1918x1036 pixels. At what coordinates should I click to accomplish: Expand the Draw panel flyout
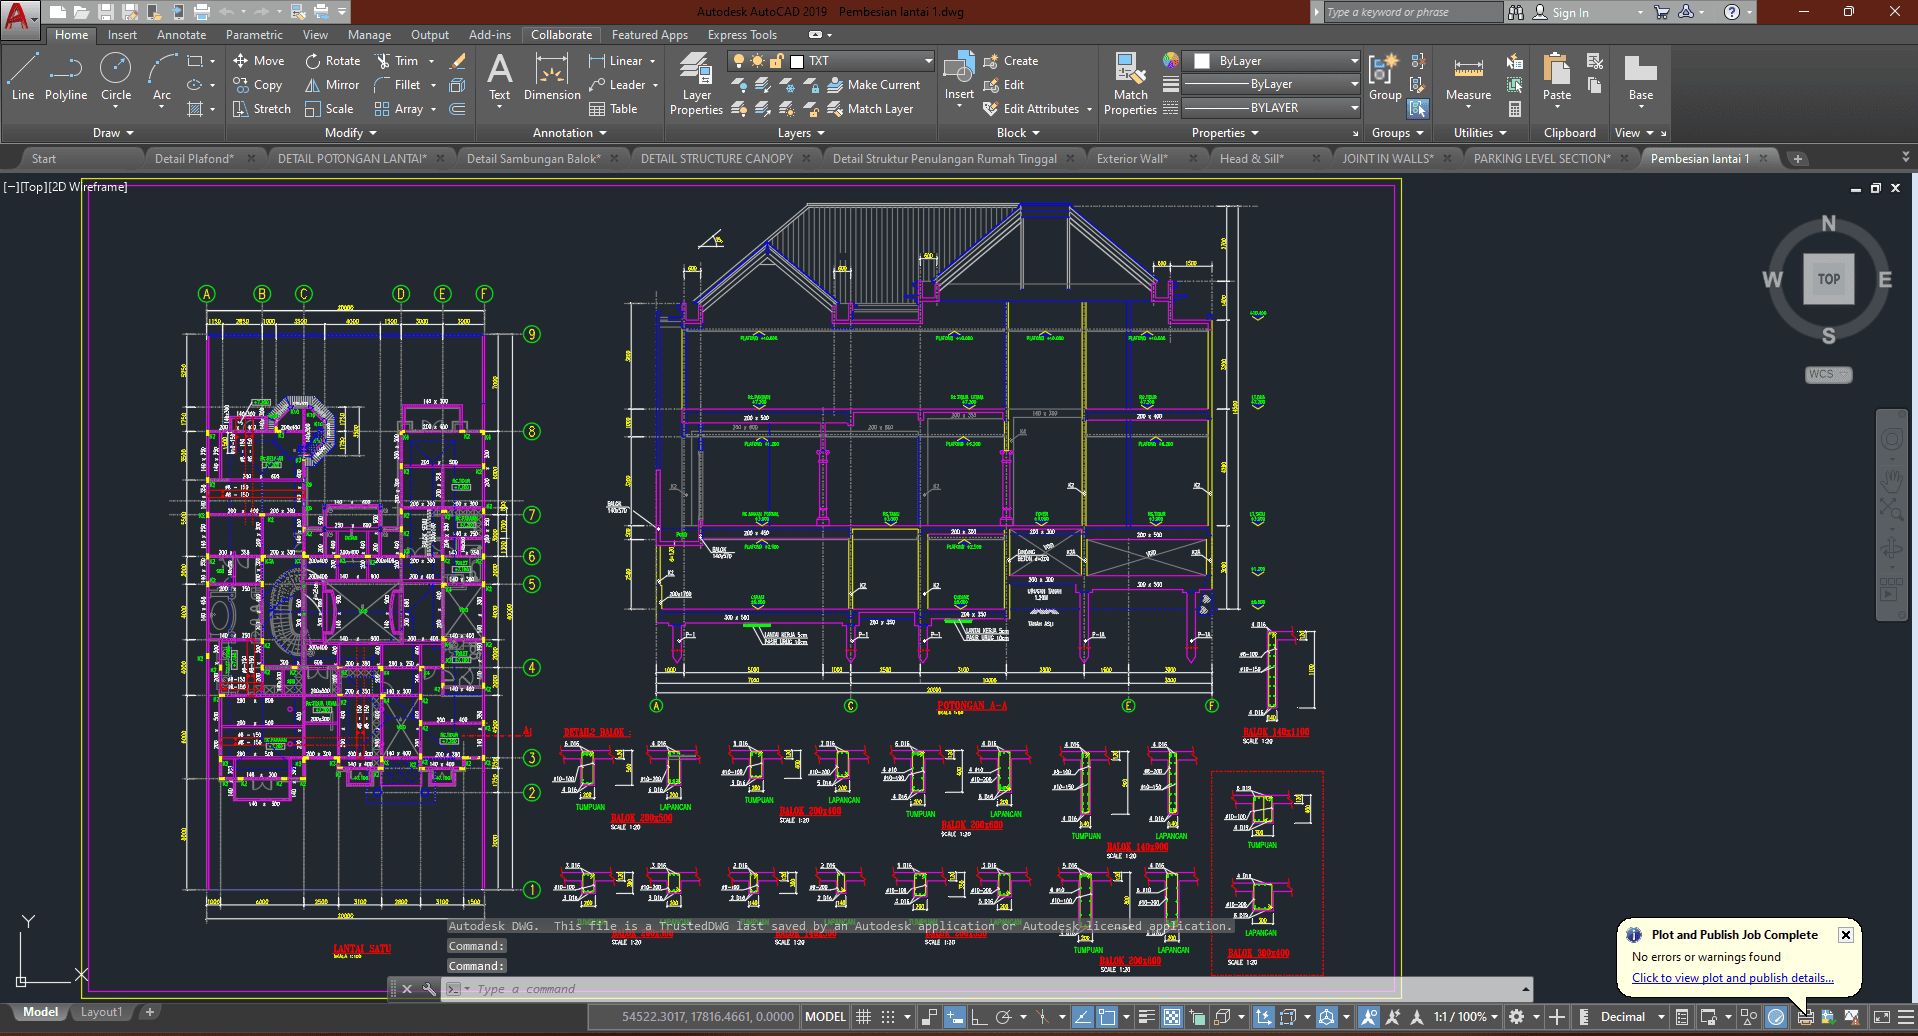112,133
